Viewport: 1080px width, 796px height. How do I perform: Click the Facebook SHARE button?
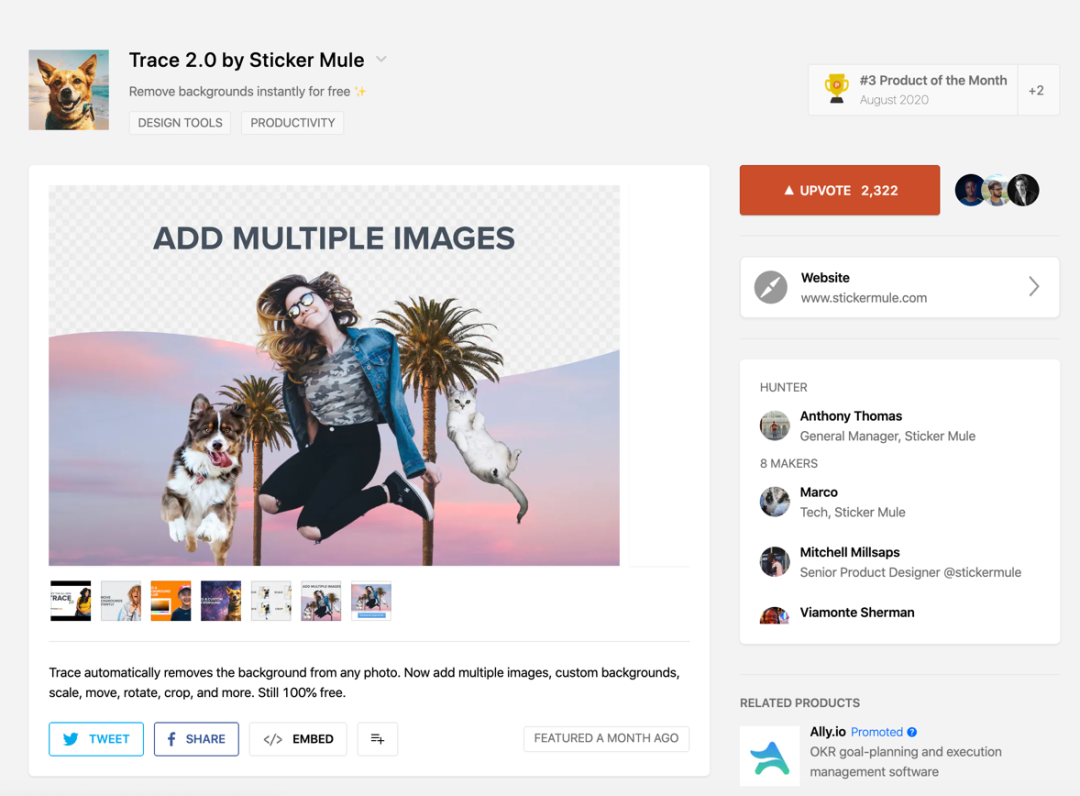(196, 739)
